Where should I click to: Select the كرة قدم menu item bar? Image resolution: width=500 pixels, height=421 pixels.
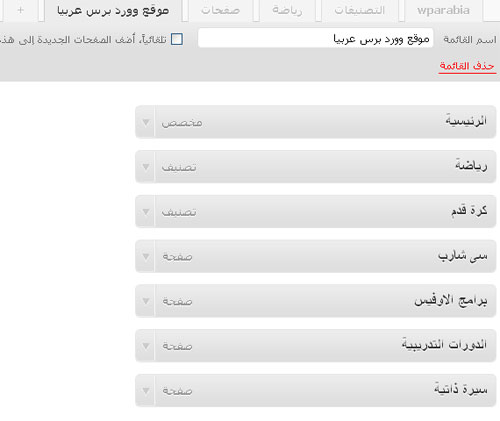click(x=316, y=211)
